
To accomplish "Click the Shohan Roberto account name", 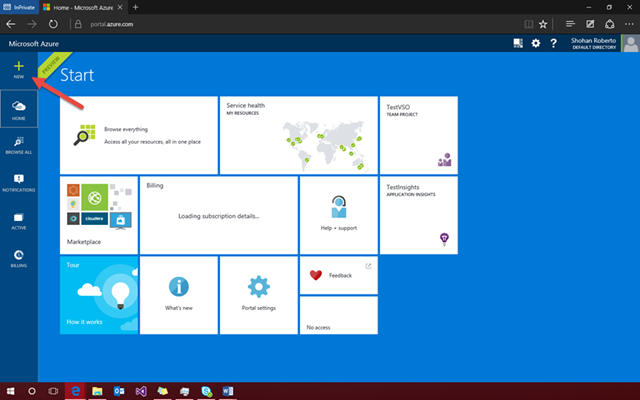I will pos(593,40).
